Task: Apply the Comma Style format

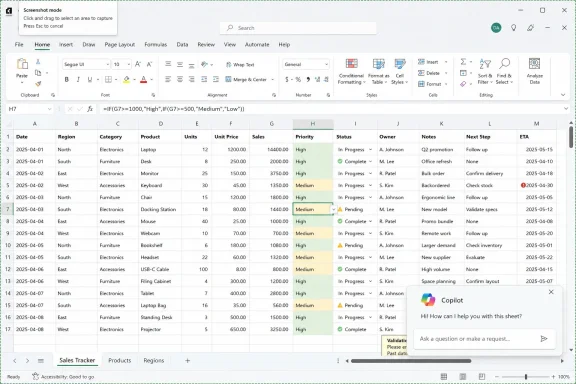Action: click(x=308, y=79)
